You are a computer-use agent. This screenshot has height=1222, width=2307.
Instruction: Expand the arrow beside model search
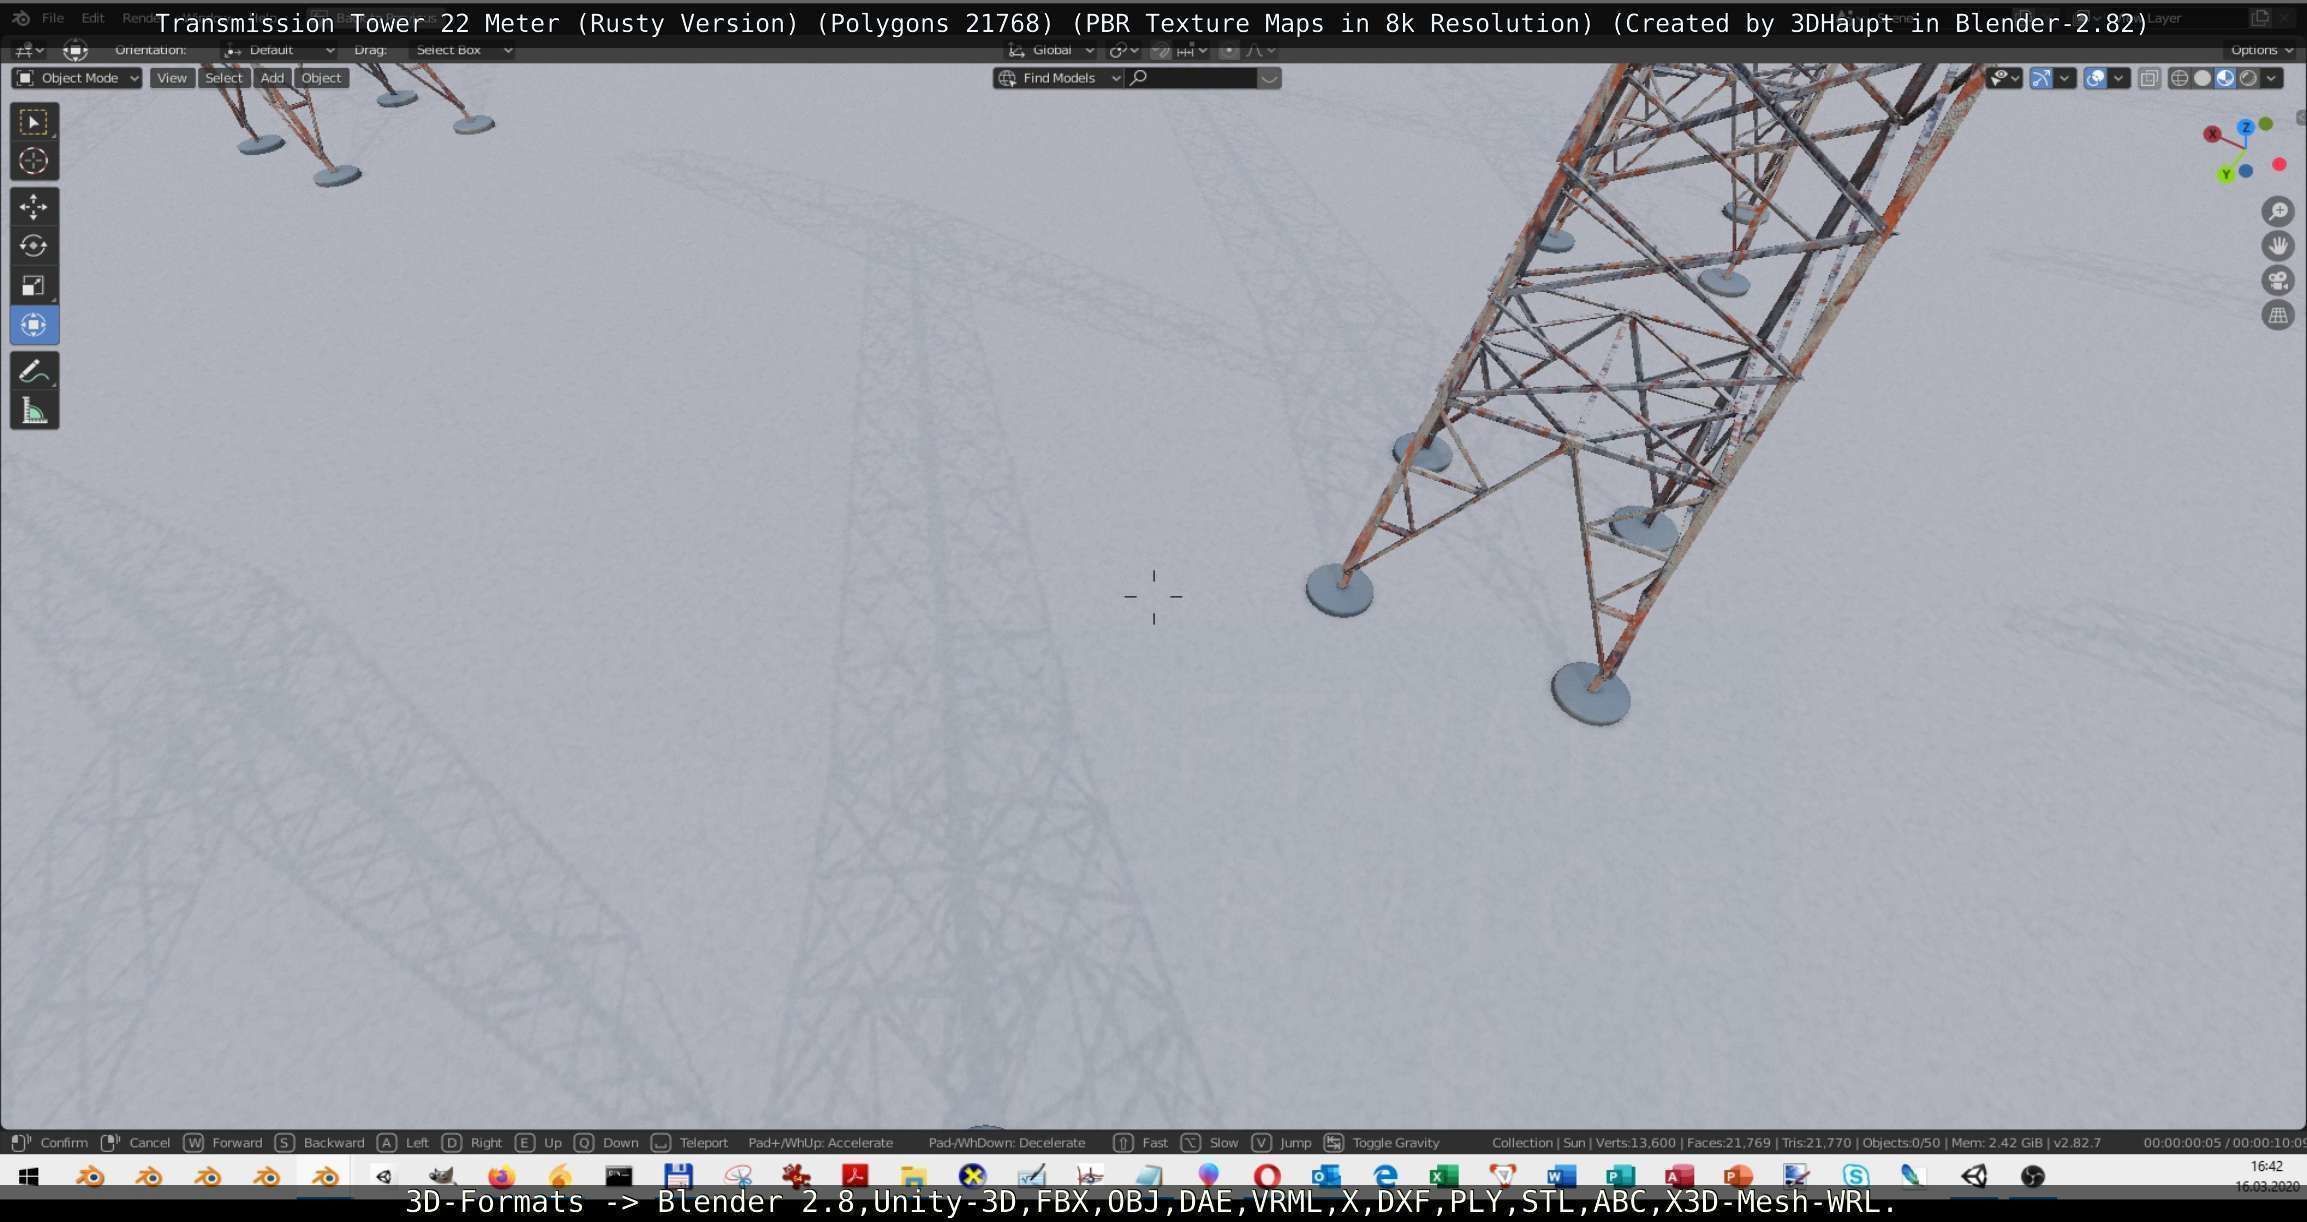click(x=1269, y=78)
